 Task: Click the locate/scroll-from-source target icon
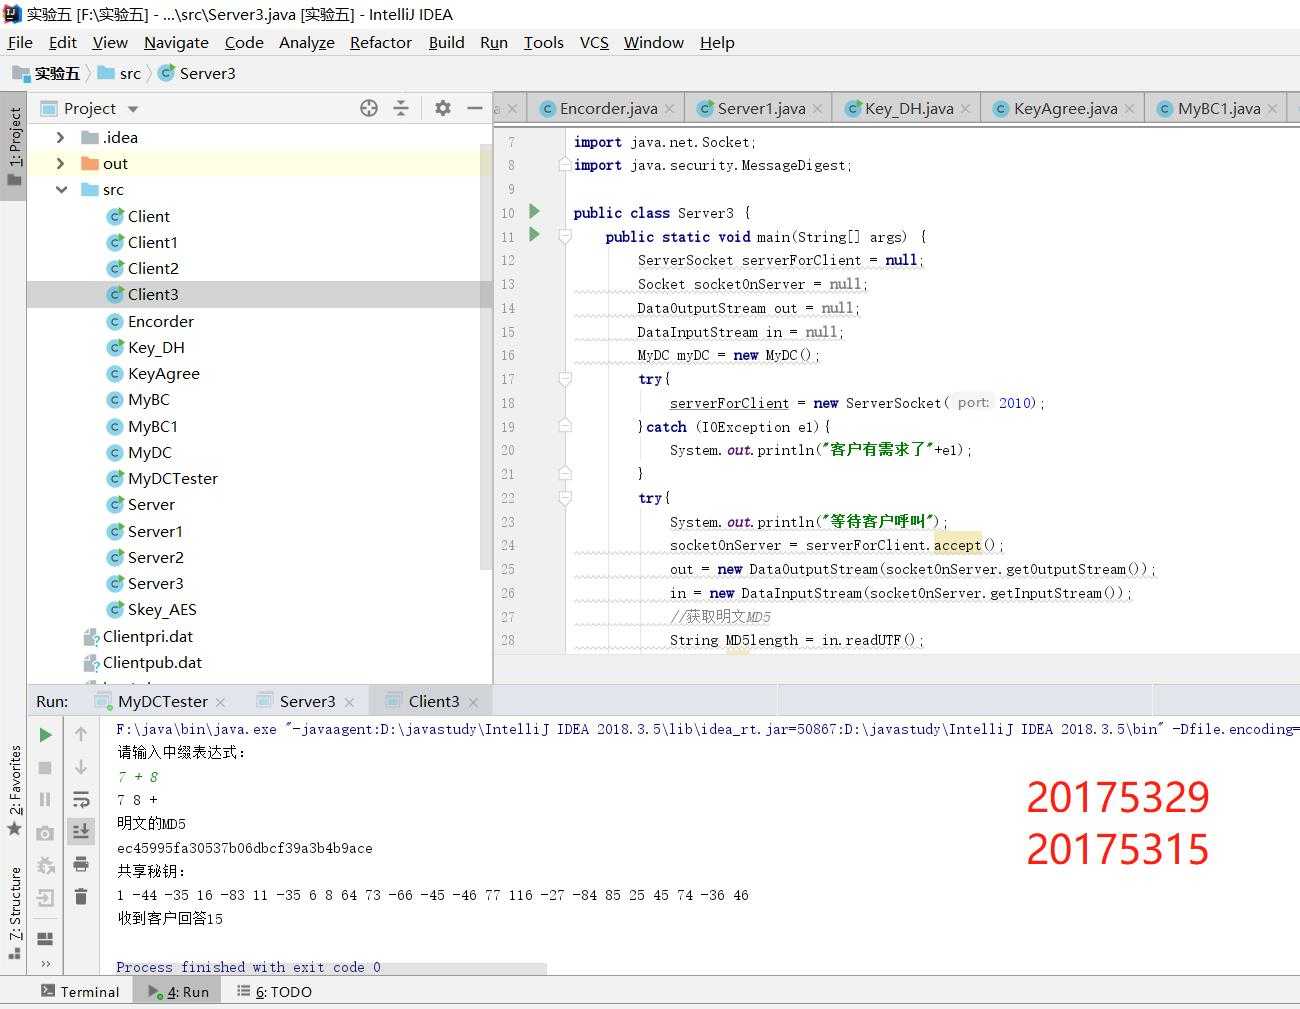(369, 108)
